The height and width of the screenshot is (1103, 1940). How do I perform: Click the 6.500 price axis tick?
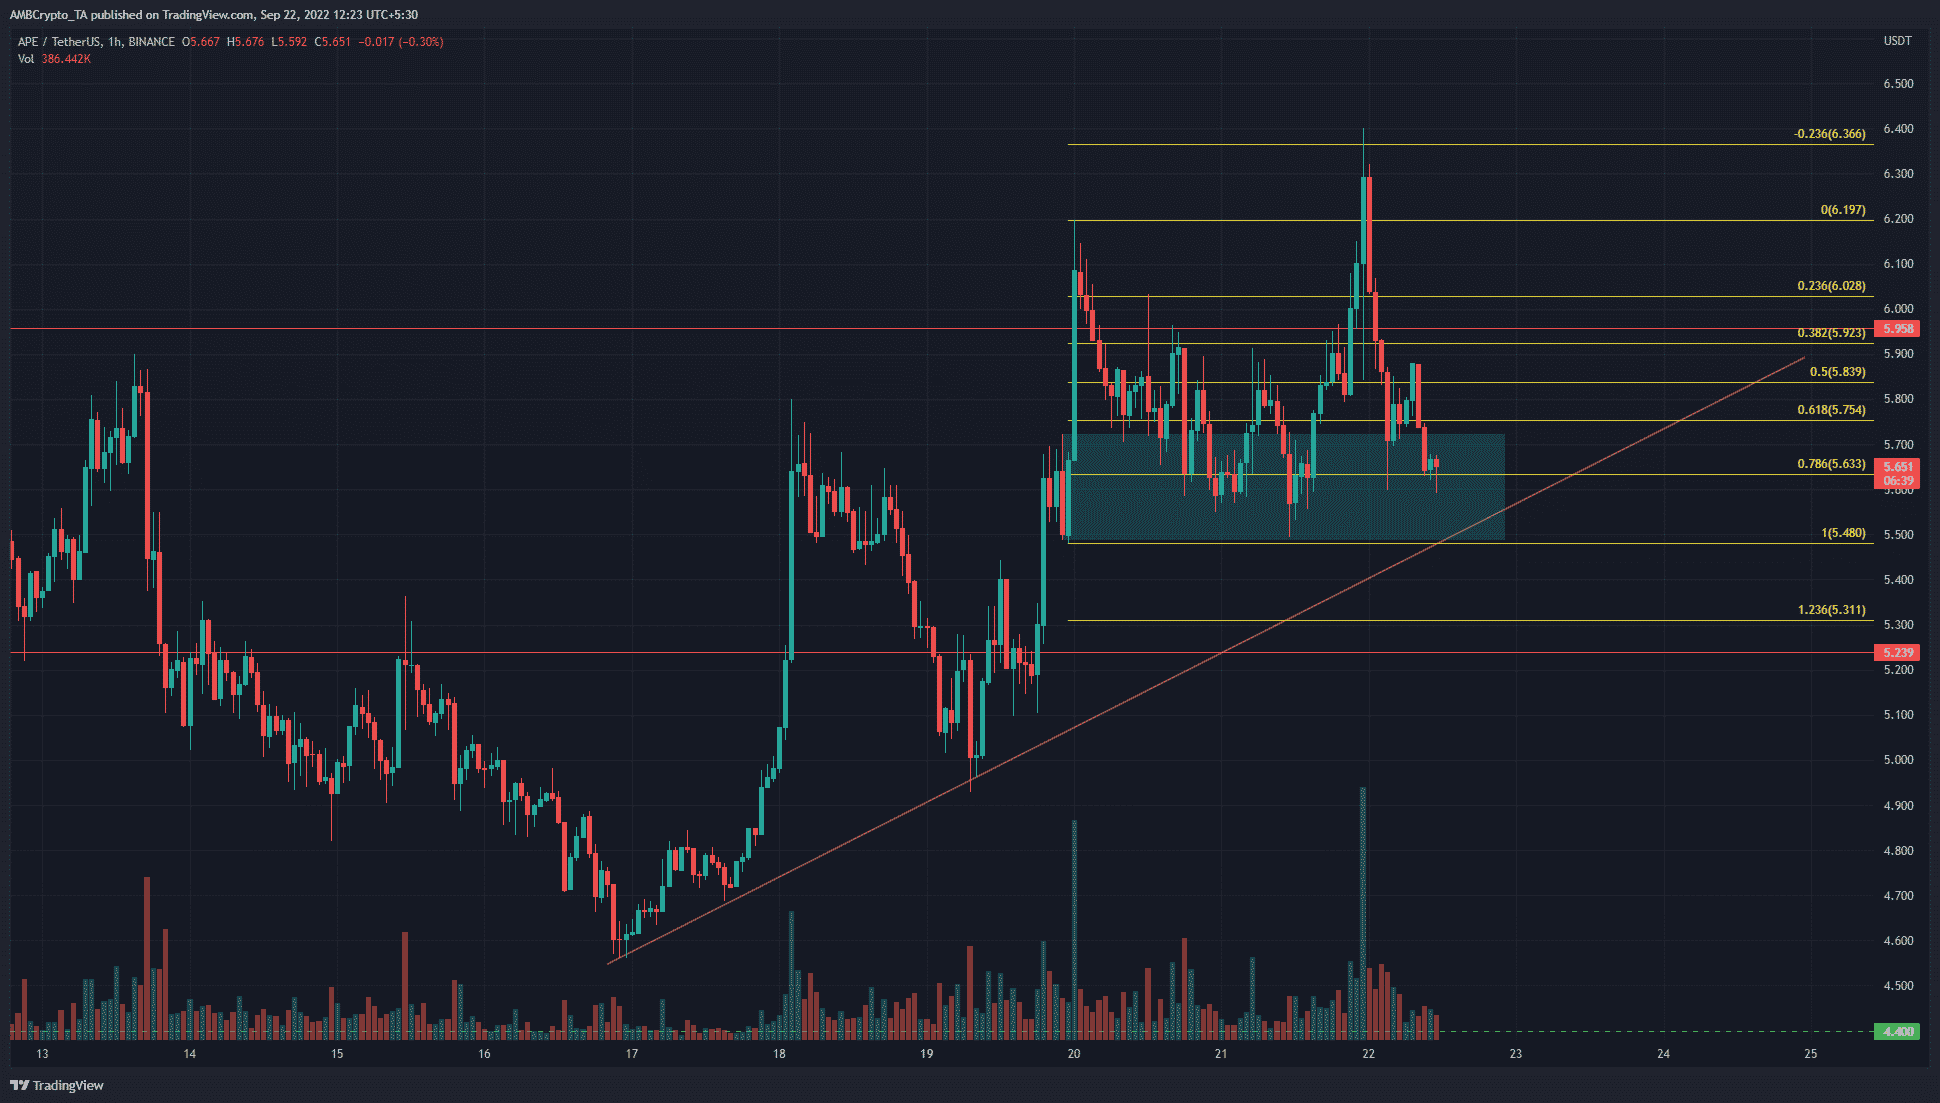pyautogui.click(x=1898, y=84)
